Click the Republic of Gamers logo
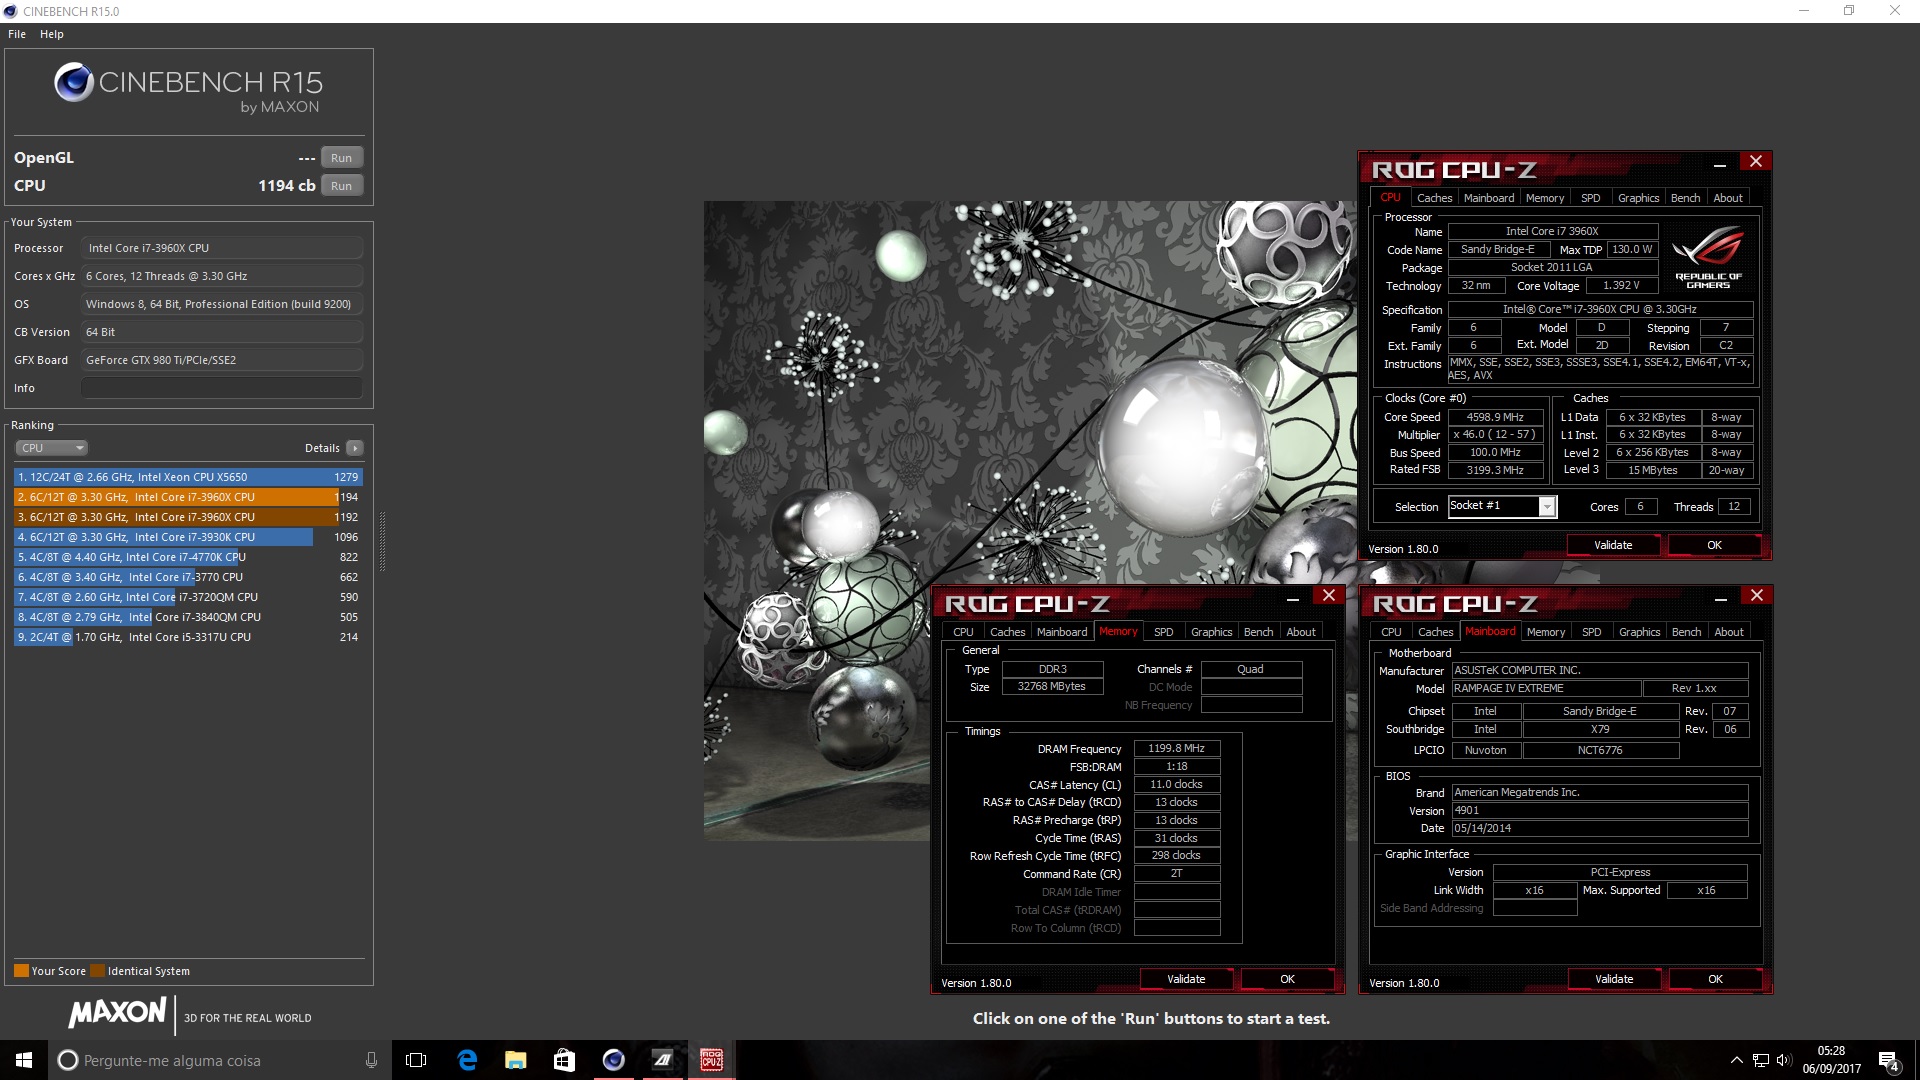This screenshot has height=1080, width=1920. point(1708,259)
